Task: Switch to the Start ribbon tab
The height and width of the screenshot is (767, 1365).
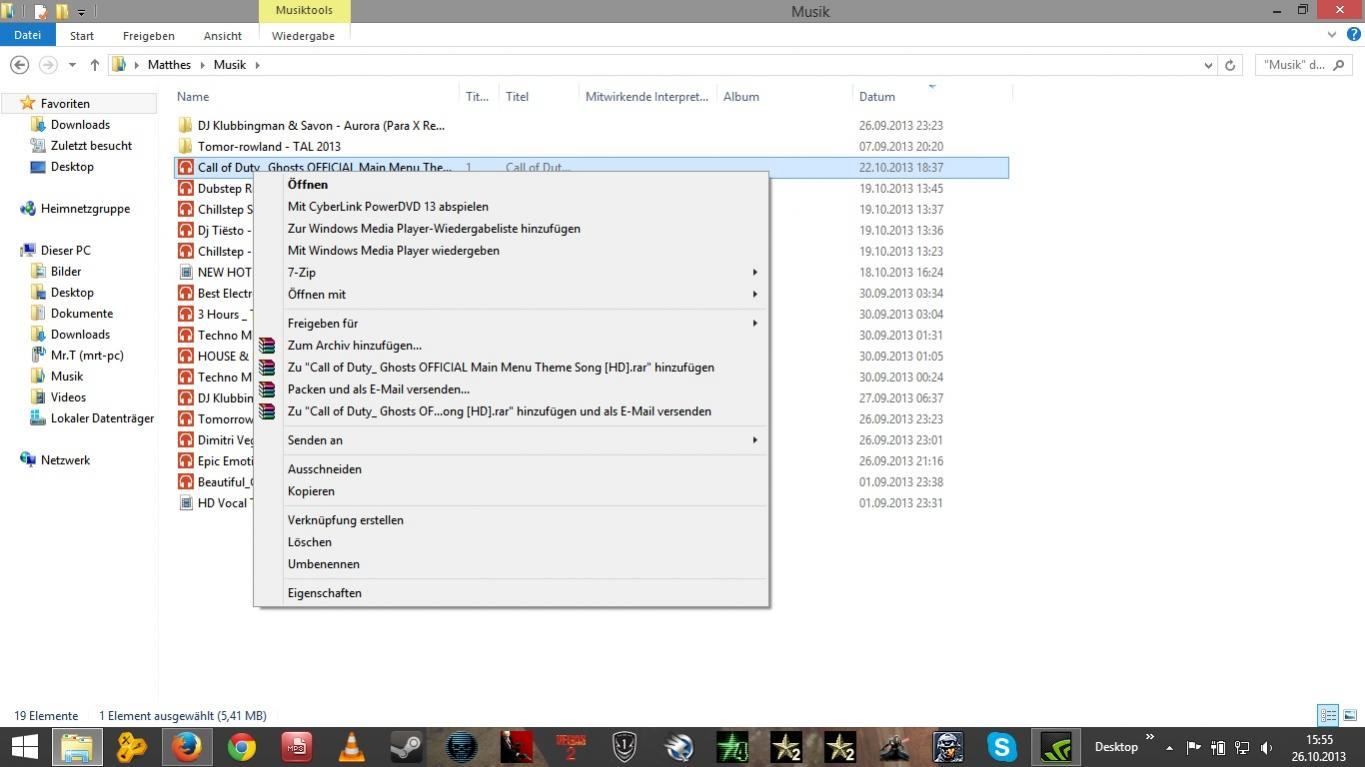Action: (82, 35)
